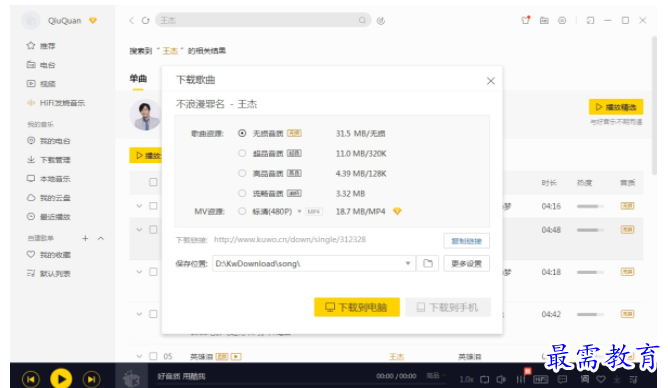
Task: Skip to the next track
Action: click(x=92, y=379)
